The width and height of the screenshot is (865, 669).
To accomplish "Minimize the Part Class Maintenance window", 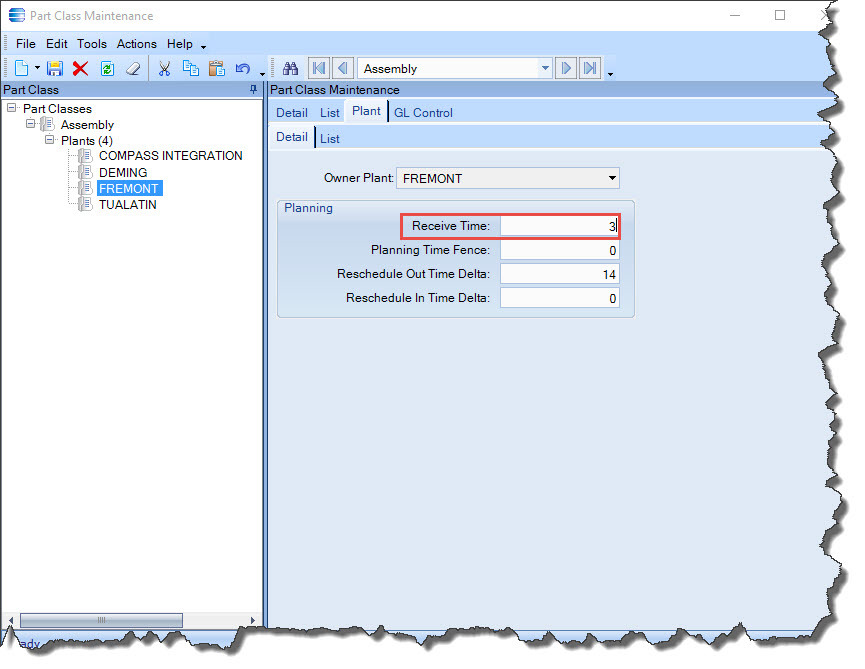I will pos(735,15).
